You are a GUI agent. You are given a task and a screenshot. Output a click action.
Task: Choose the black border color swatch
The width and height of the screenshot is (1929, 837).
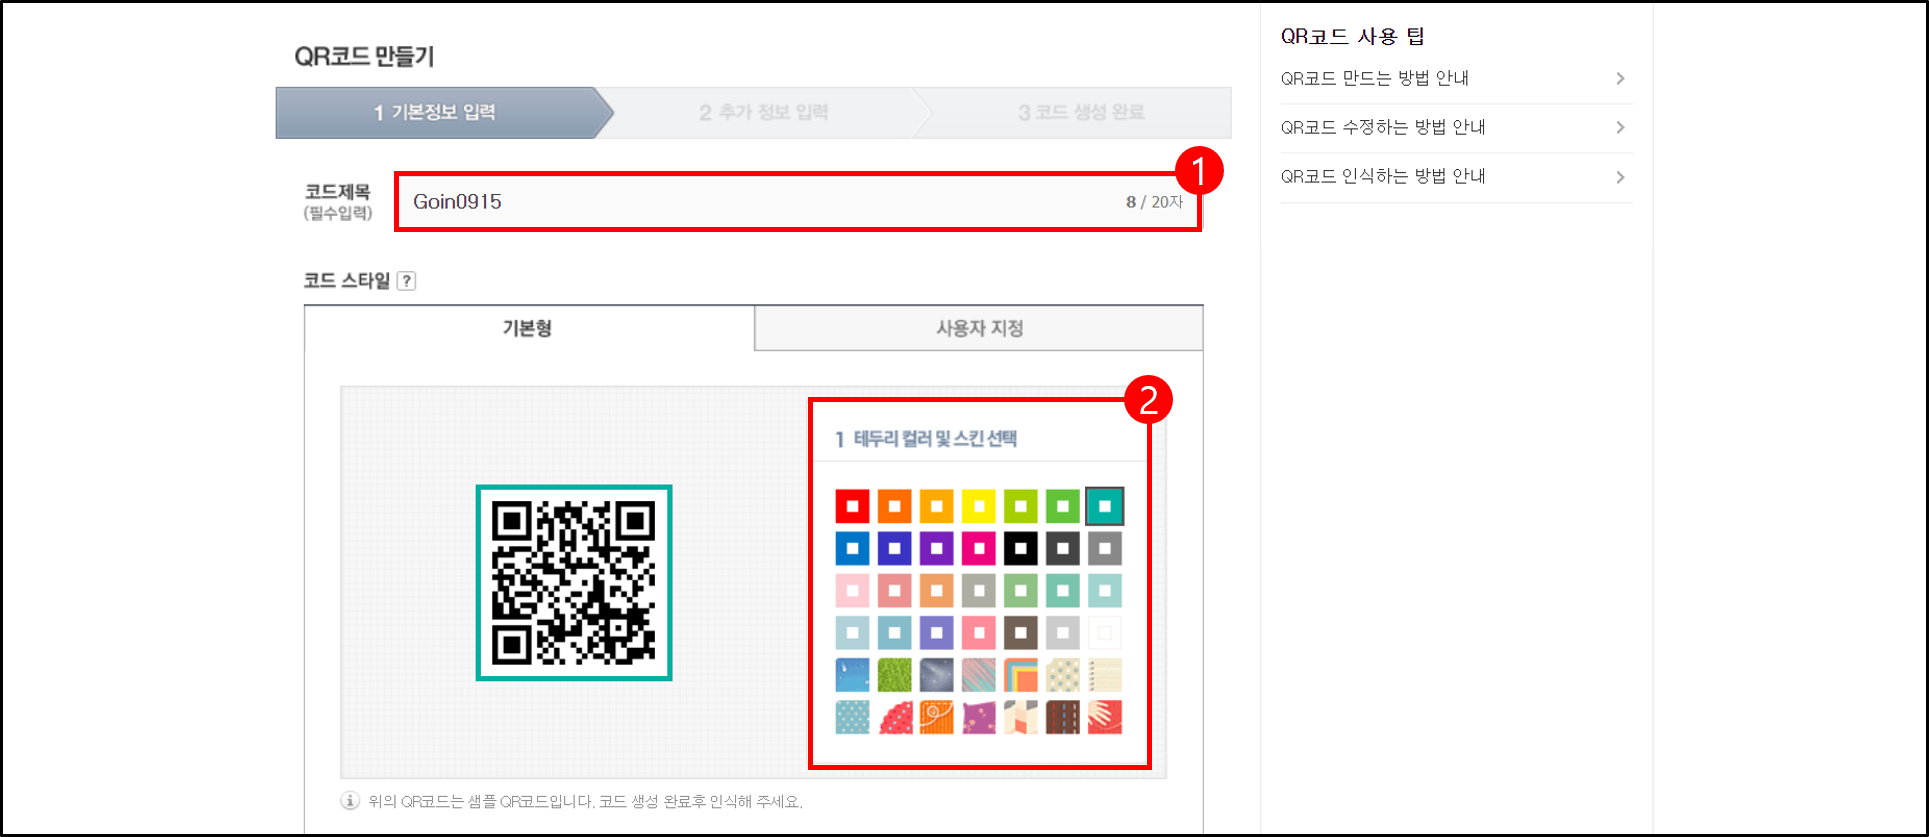pos(1021,548)
